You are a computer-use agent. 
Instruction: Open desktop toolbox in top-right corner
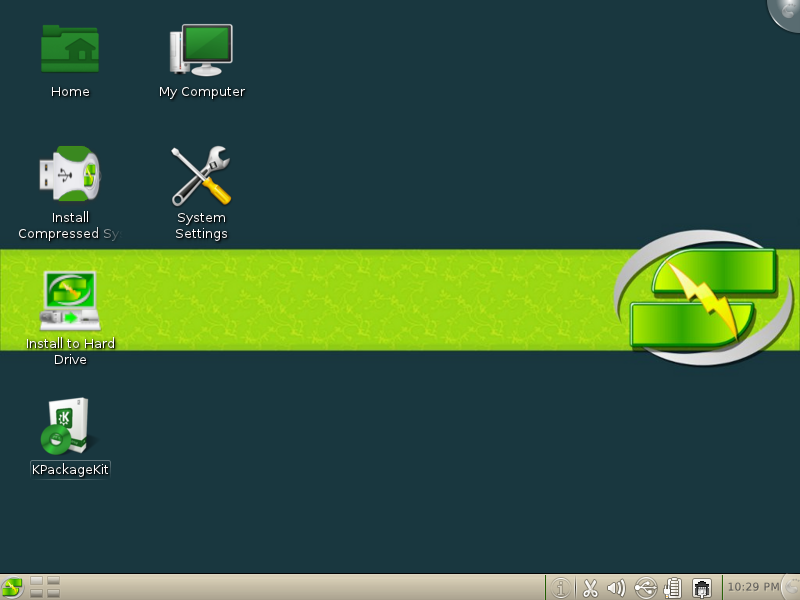click(x=788, y=10)
